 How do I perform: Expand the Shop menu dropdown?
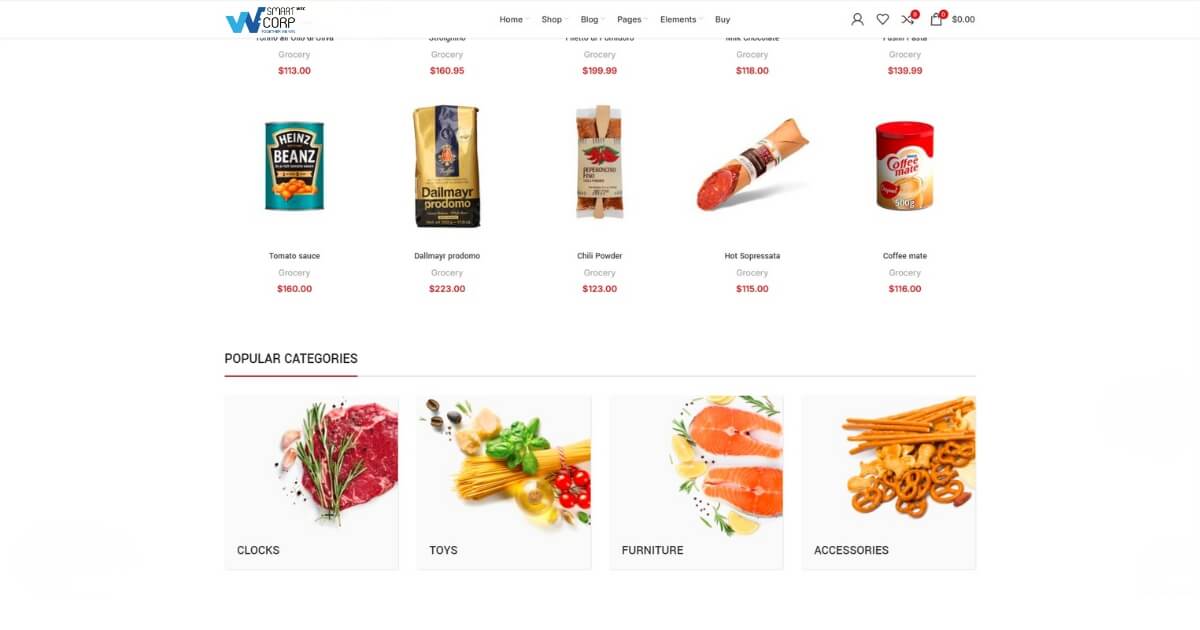[x=554, y=19]
